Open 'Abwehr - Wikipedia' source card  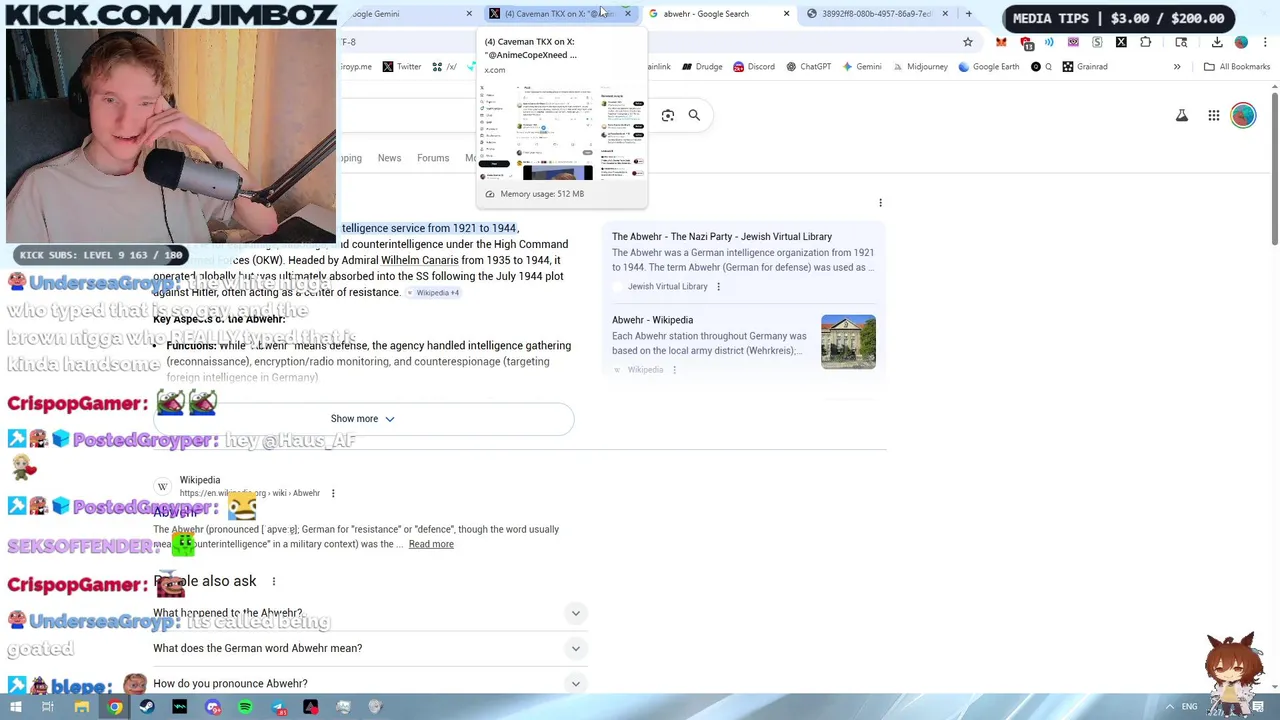[743, 345]
